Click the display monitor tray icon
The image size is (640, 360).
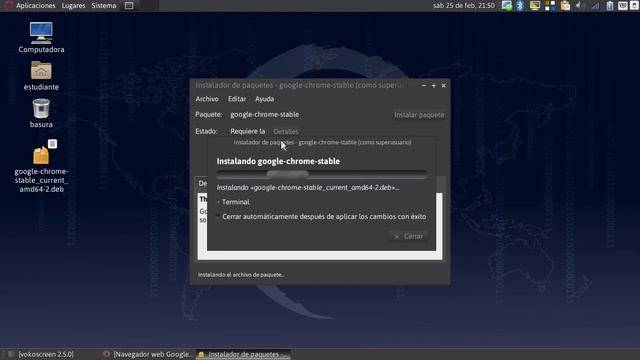coord(535,5)
